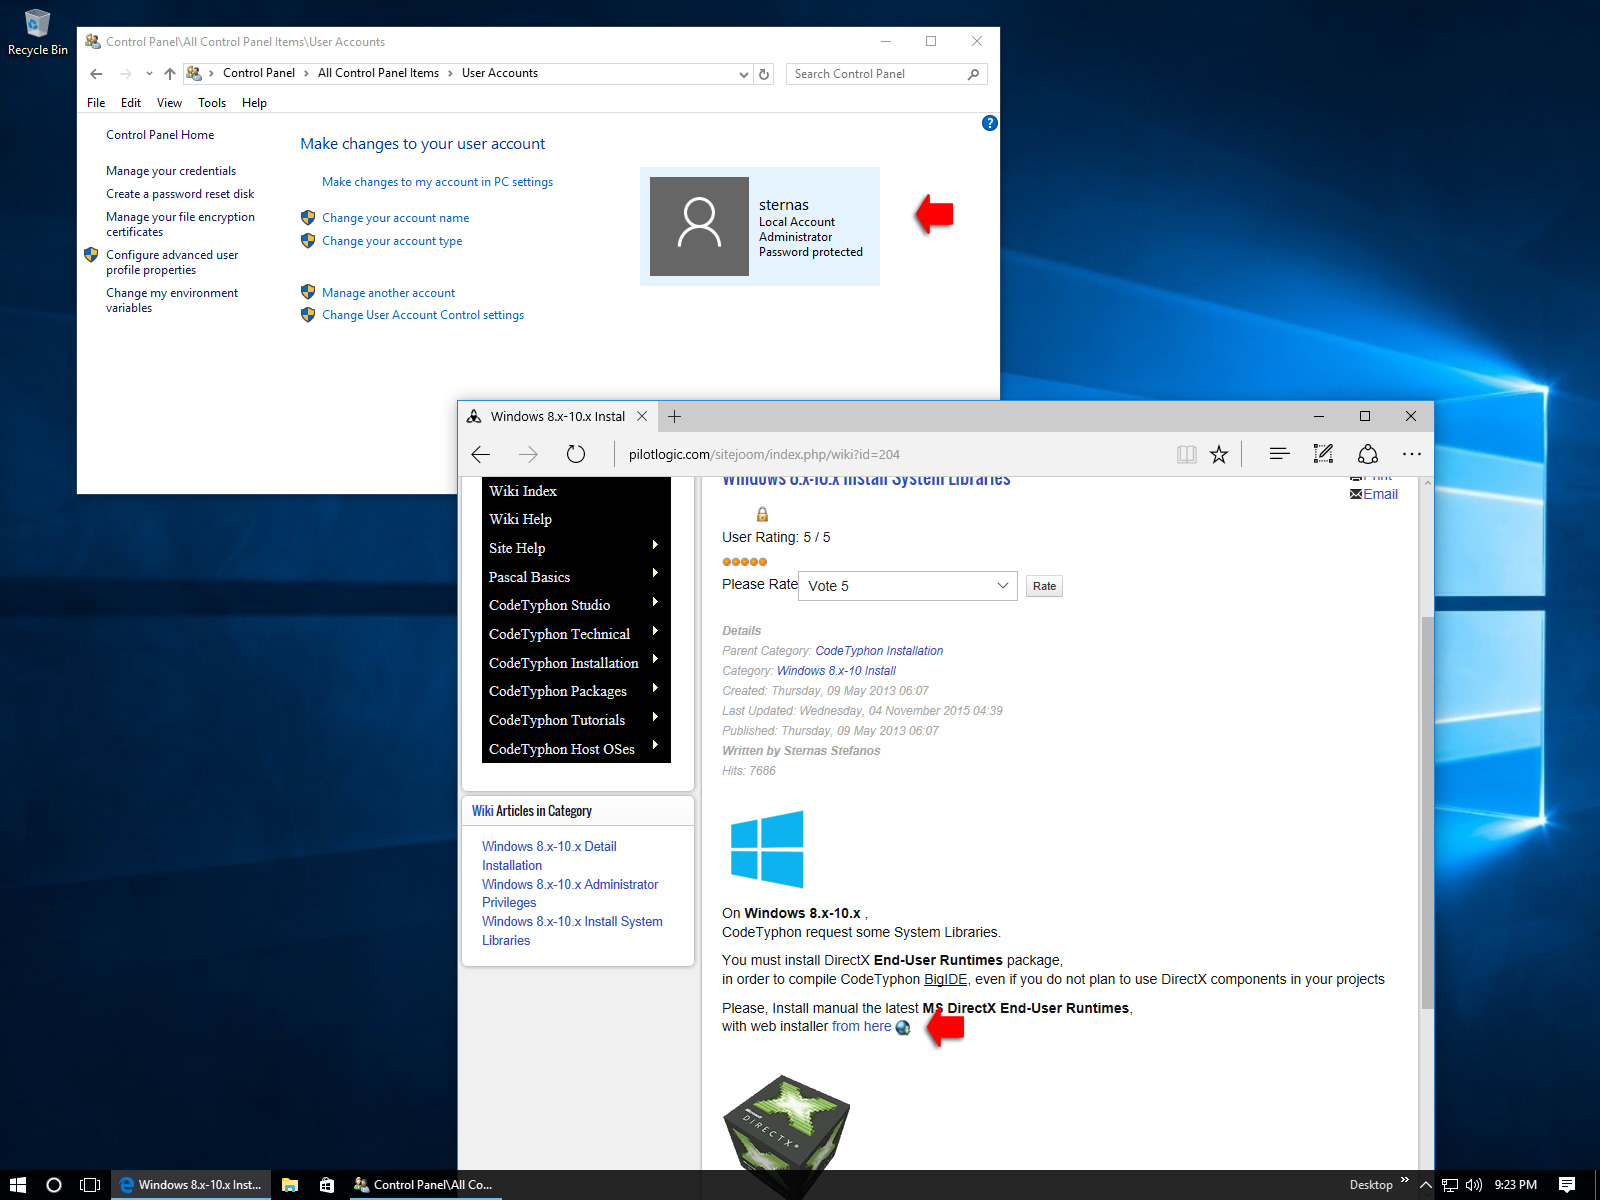
Task: Open Edit menu in Control Panel
Action: coord(131,103)
